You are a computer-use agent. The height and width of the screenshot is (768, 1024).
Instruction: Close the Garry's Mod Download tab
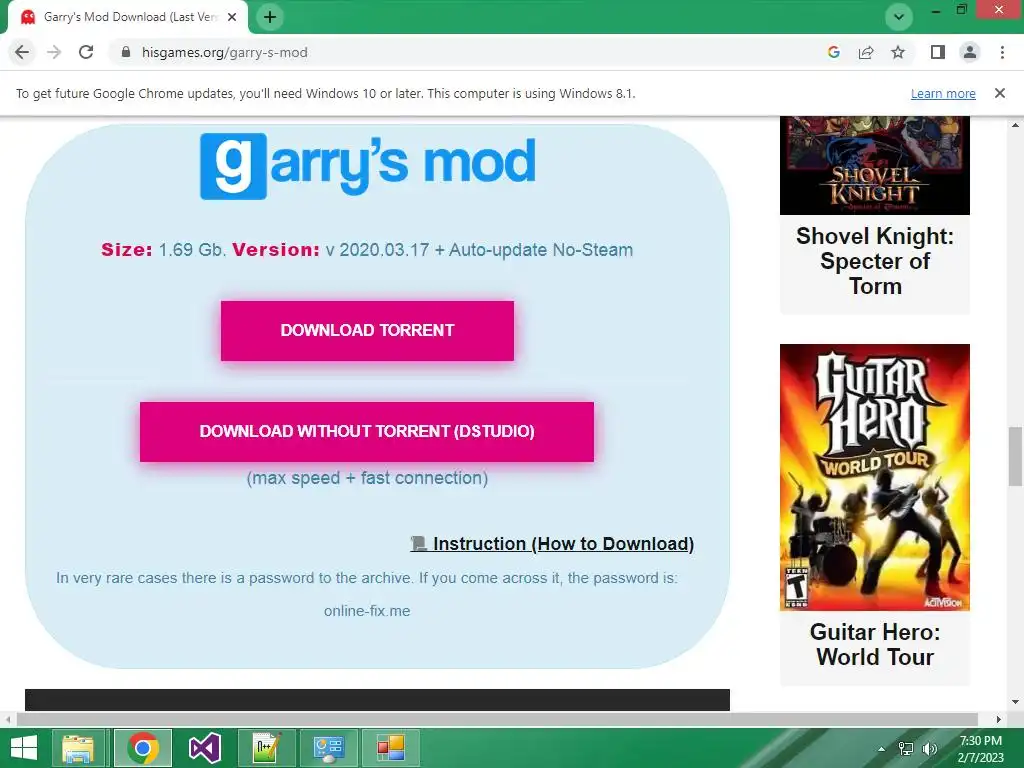click(232, 17)
